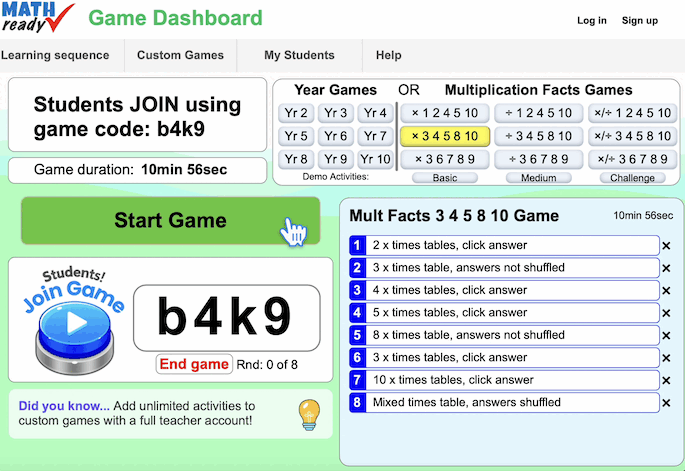Click the Math Ready logo
Viewport: 685px width, 471px height.
coord(37,18)
